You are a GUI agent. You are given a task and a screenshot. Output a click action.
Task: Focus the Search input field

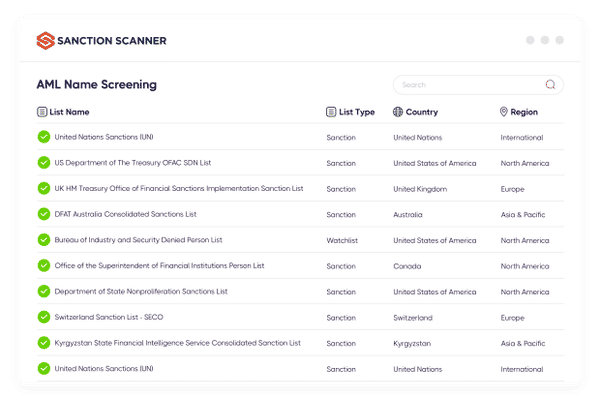pos(478,85)
